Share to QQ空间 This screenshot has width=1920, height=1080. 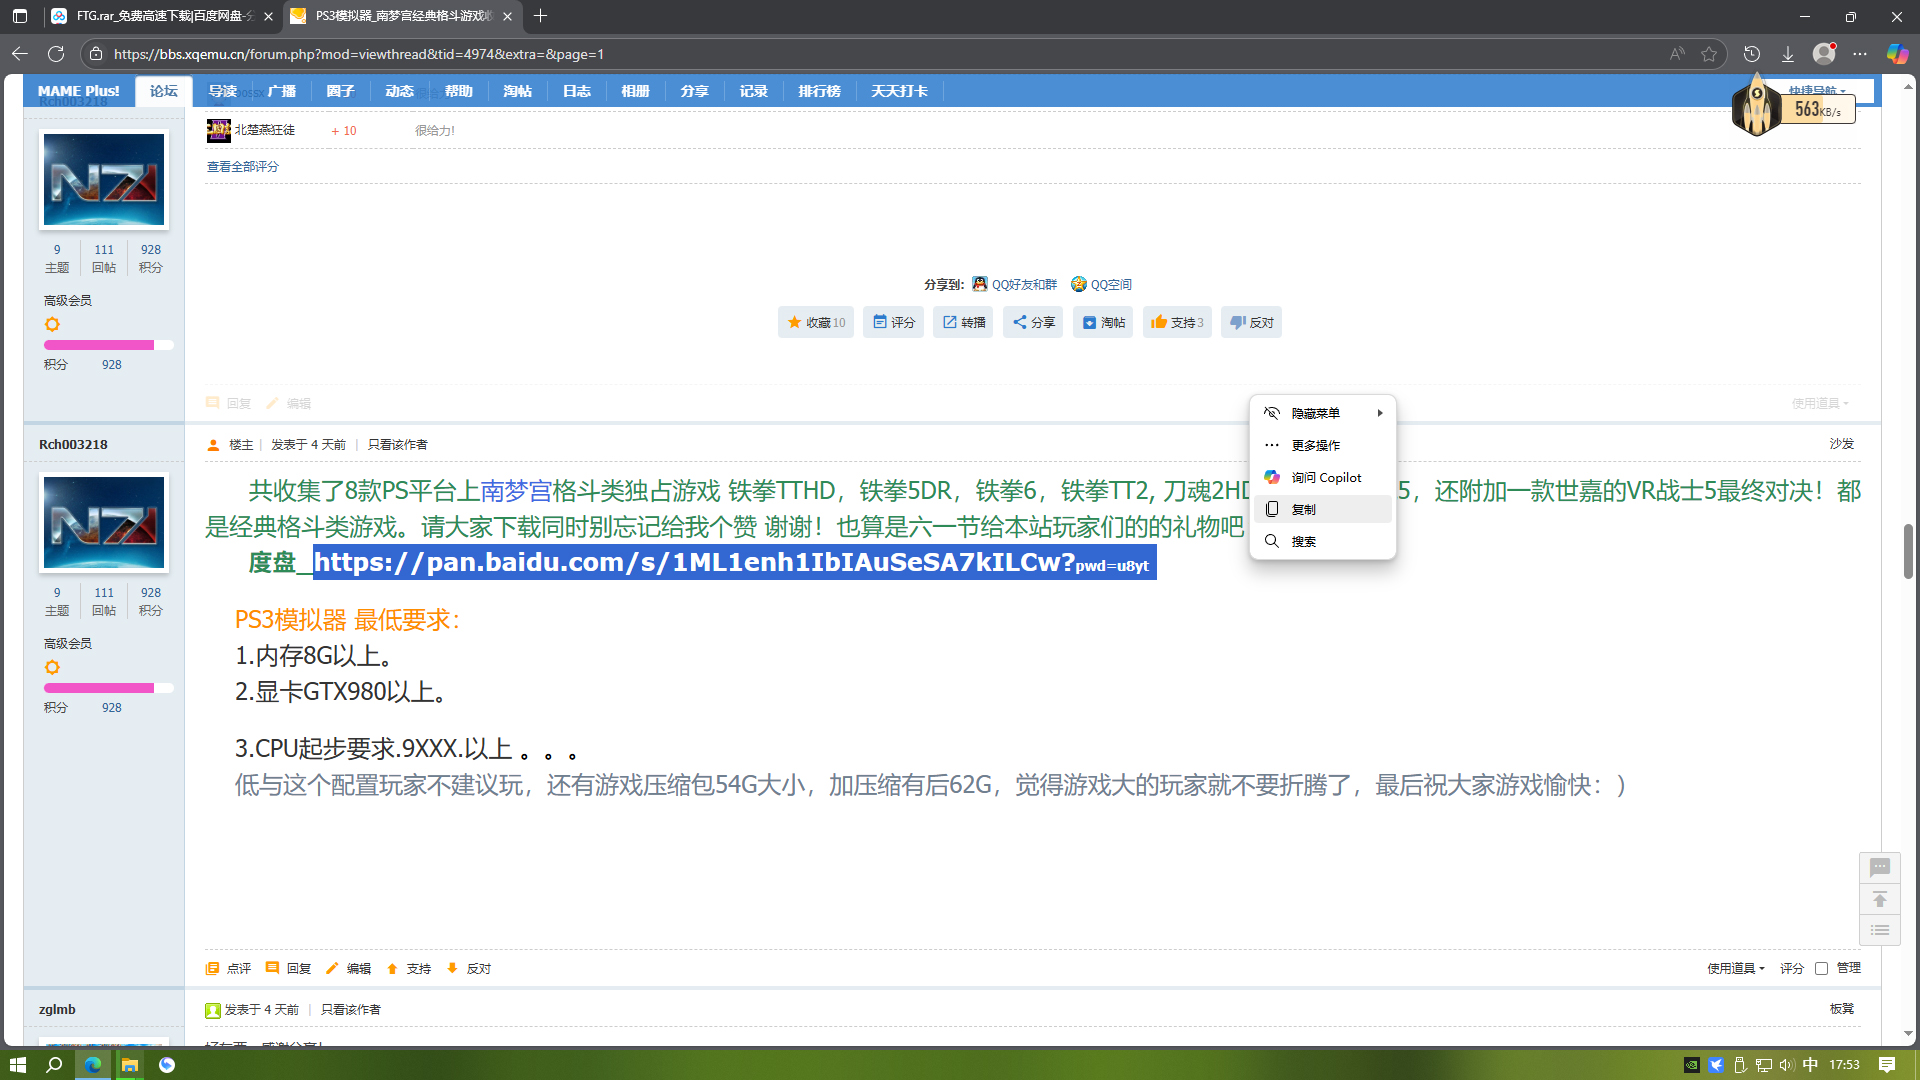[x=1101, y=284]
